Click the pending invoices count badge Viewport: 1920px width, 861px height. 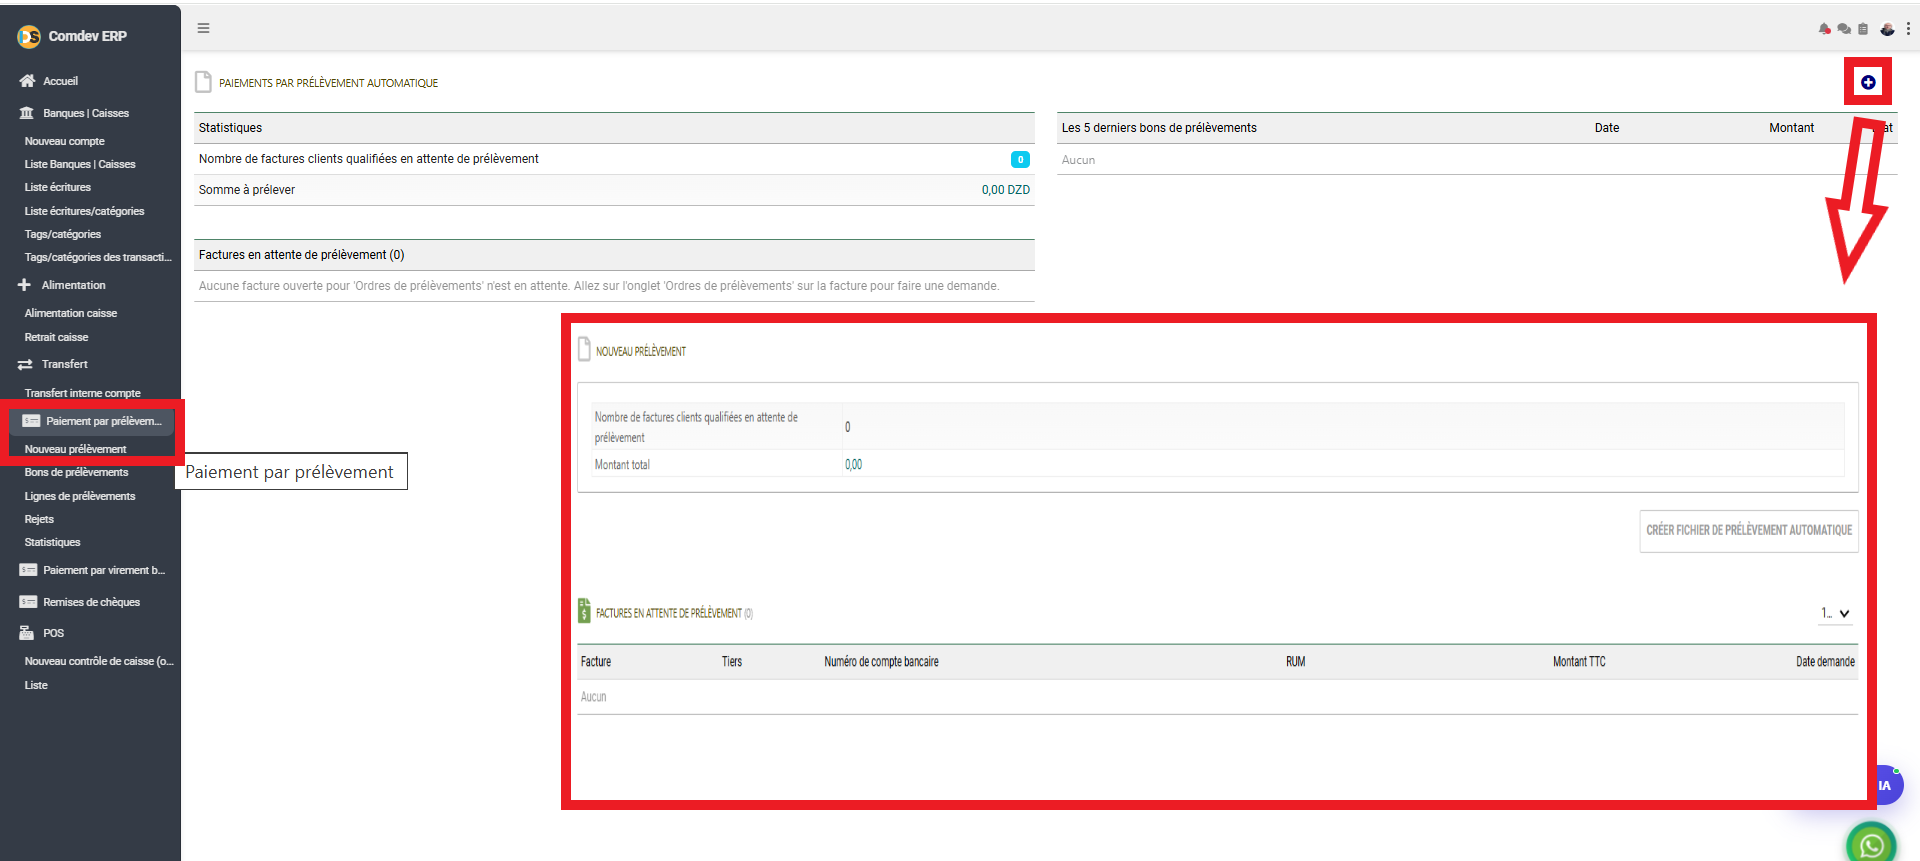[1020, 159]
